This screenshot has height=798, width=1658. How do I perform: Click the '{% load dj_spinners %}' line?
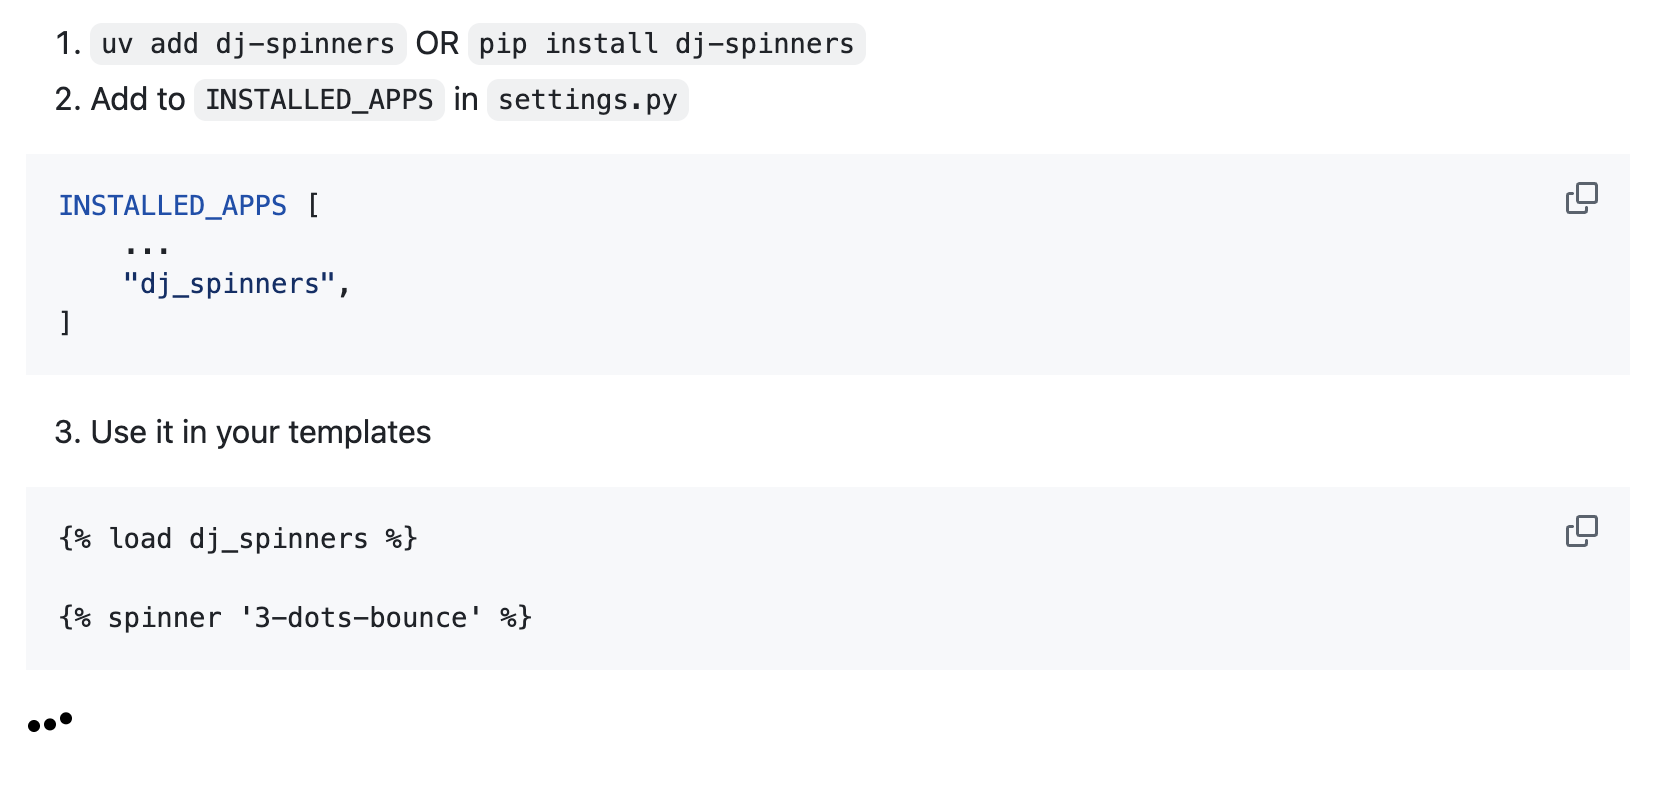coord(238,538)
